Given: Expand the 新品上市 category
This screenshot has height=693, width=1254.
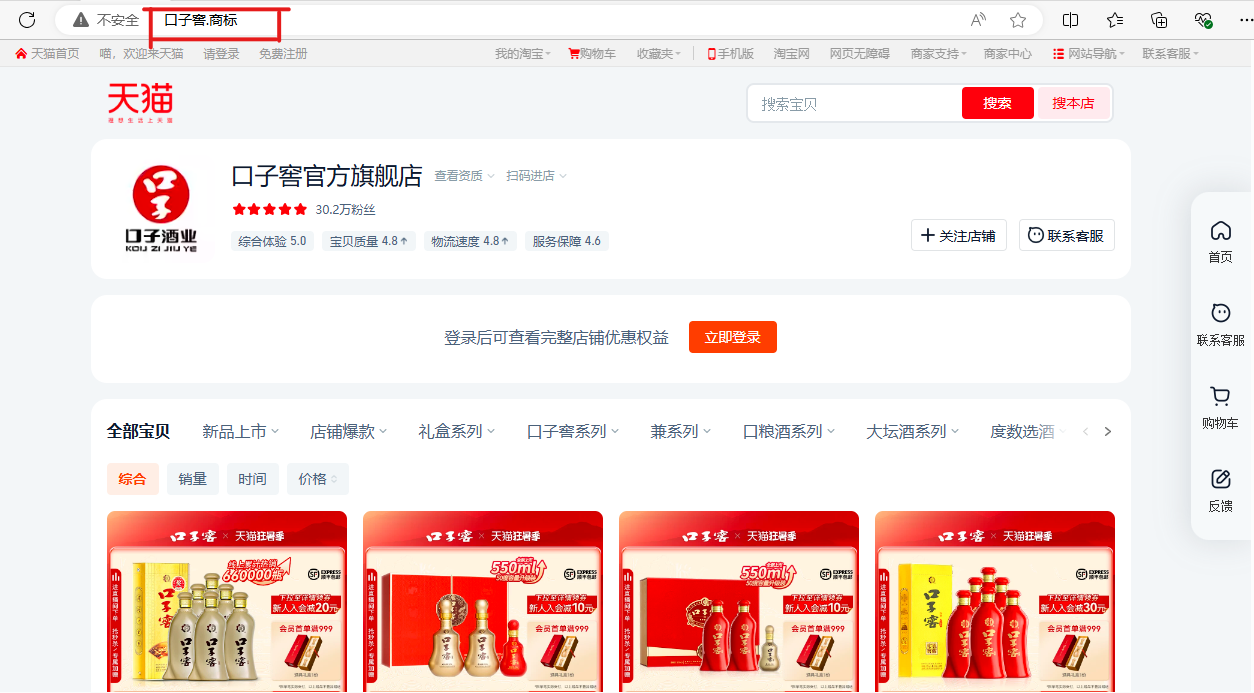Looking at the screenshot, I should click(240, 432).
